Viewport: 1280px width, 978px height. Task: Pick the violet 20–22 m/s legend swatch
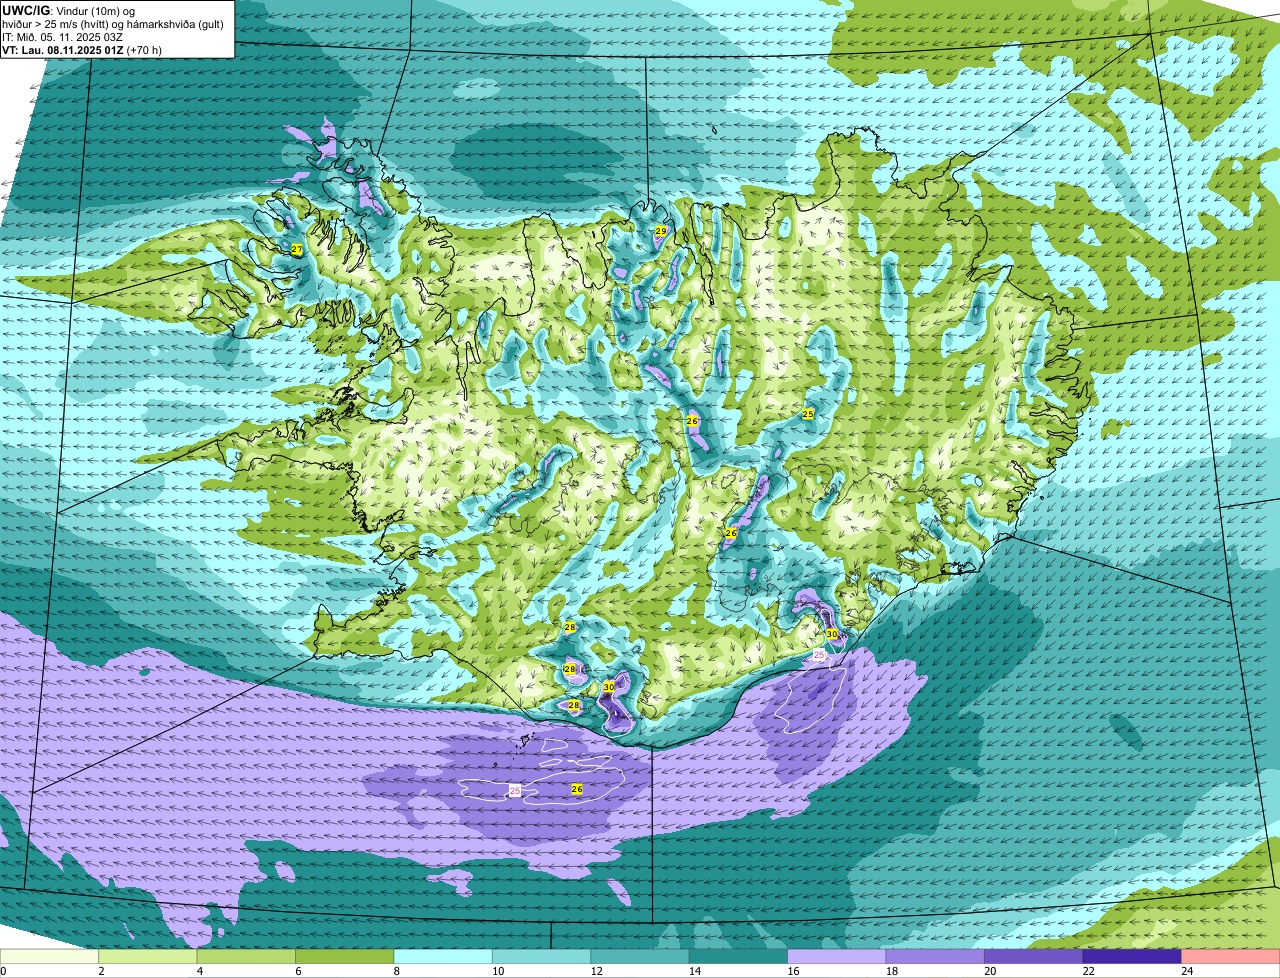1034,957
